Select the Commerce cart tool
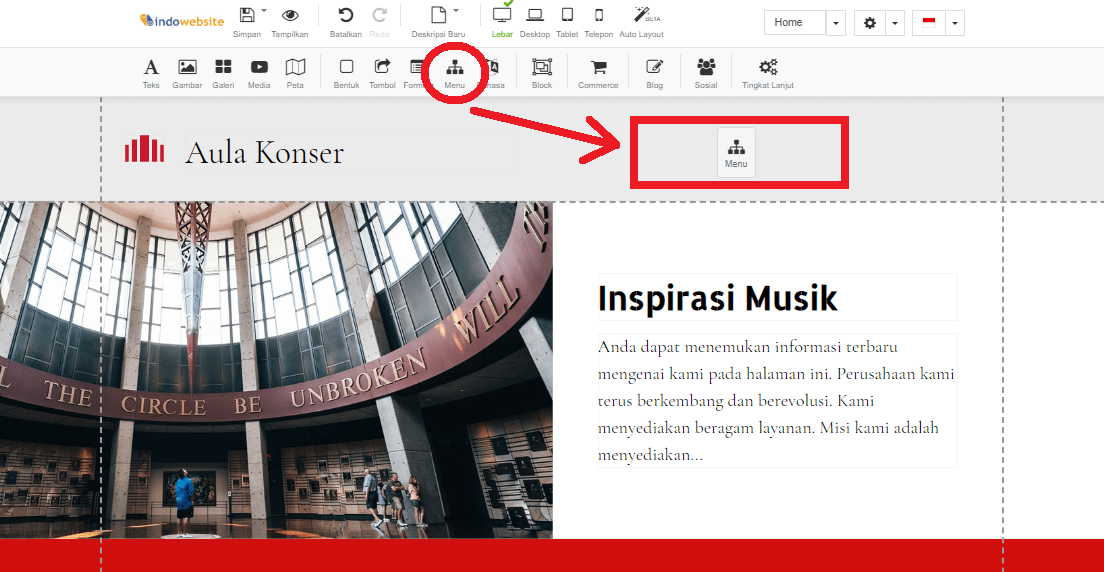 pyautogui.click(x=598, y=73)
